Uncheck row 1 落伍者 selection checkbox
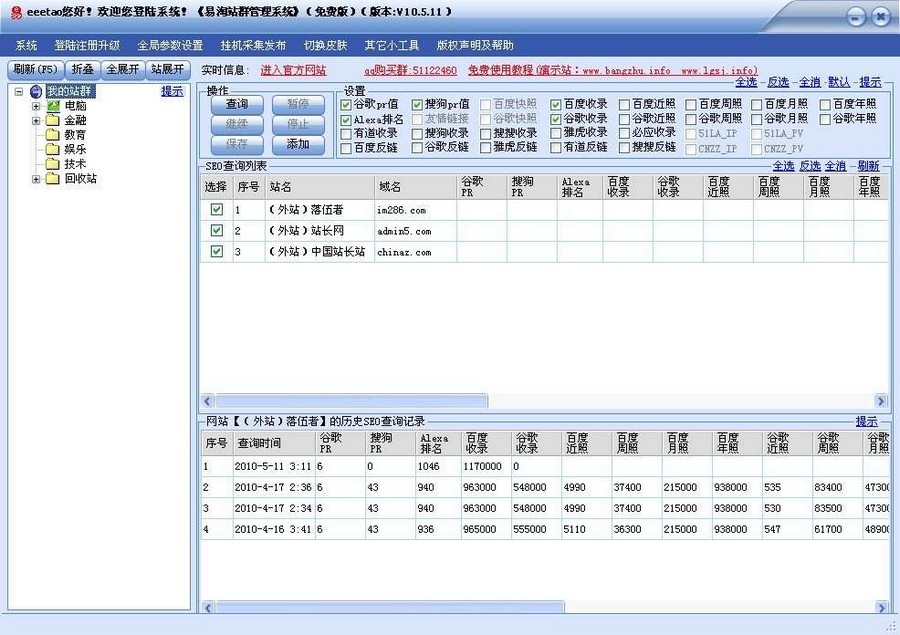 click(x=216, y=210)
